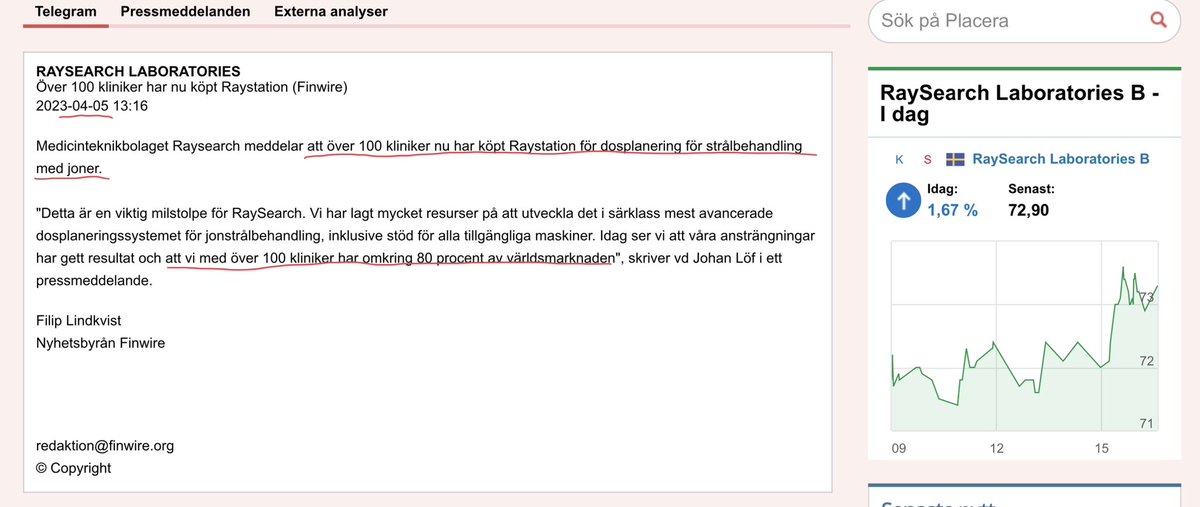Image resolution: width=1200 pixels, height=507 pixels.
Task: Click the 1,67 % change value
Action: [952, 210]
